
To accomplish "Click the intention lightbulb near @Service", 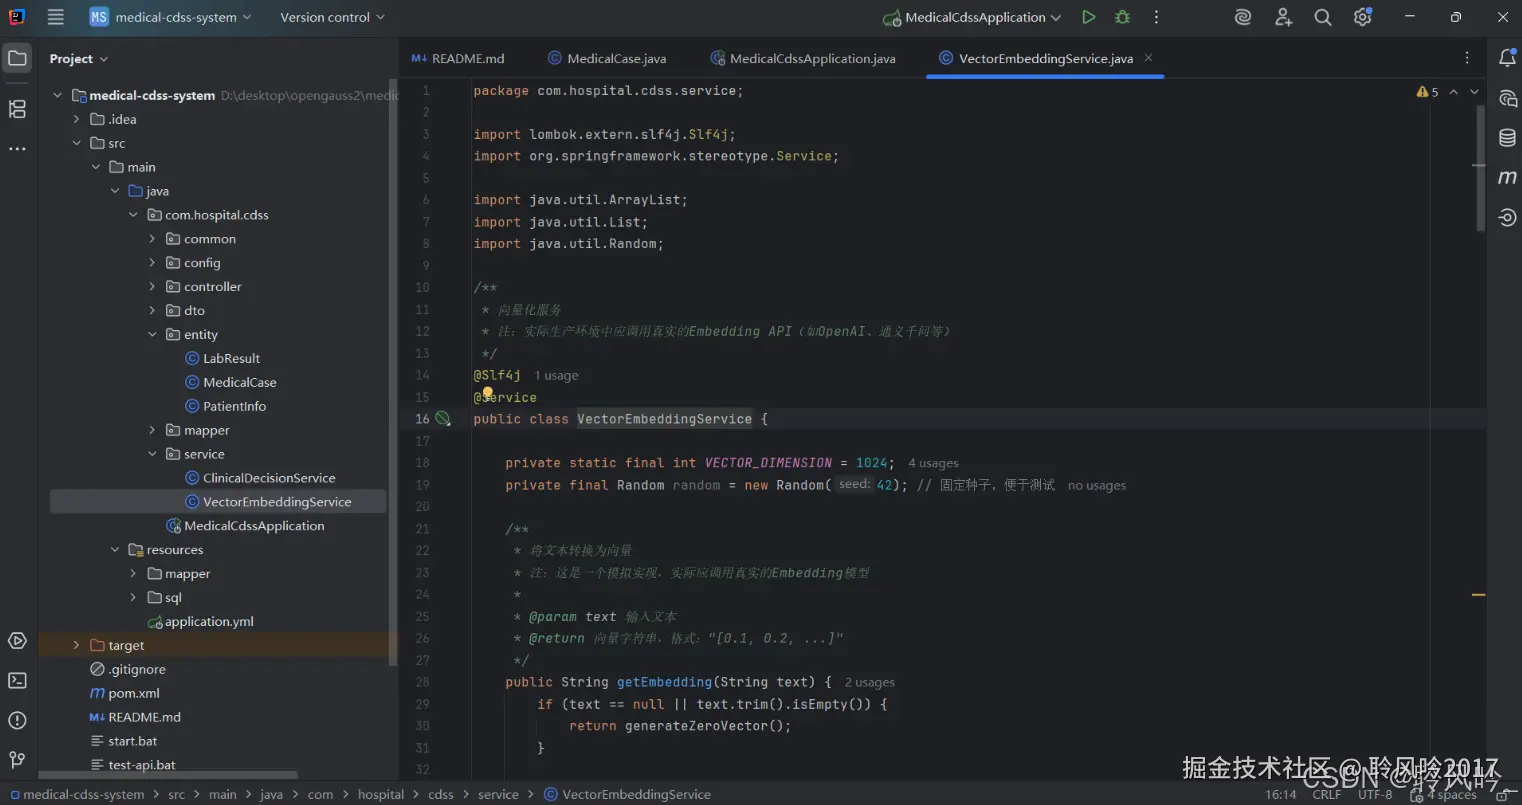I will coord(487,393).
